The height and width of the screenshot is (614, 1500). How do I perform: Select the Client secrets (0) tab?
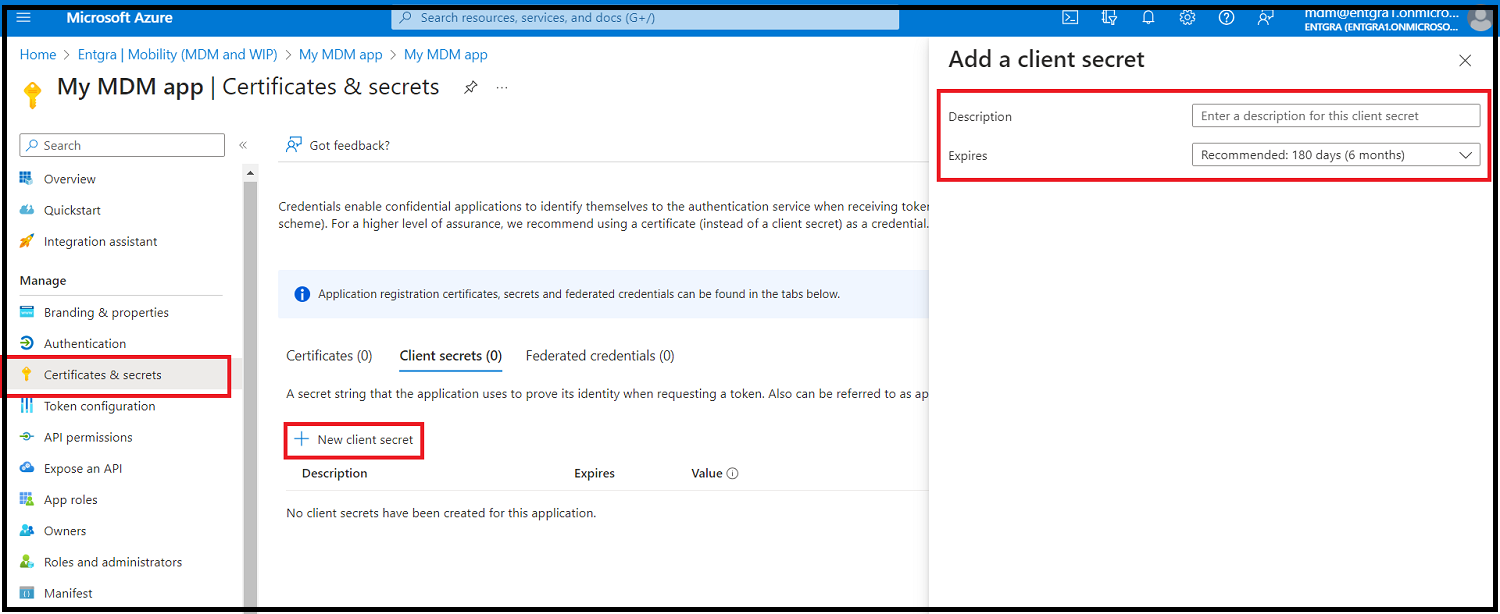(451, 356)
